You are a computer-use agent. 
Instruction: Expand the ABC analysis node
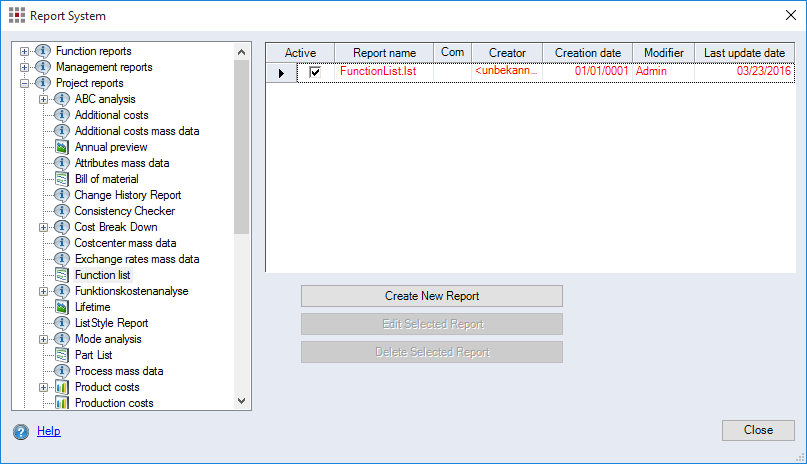point(43,99)
